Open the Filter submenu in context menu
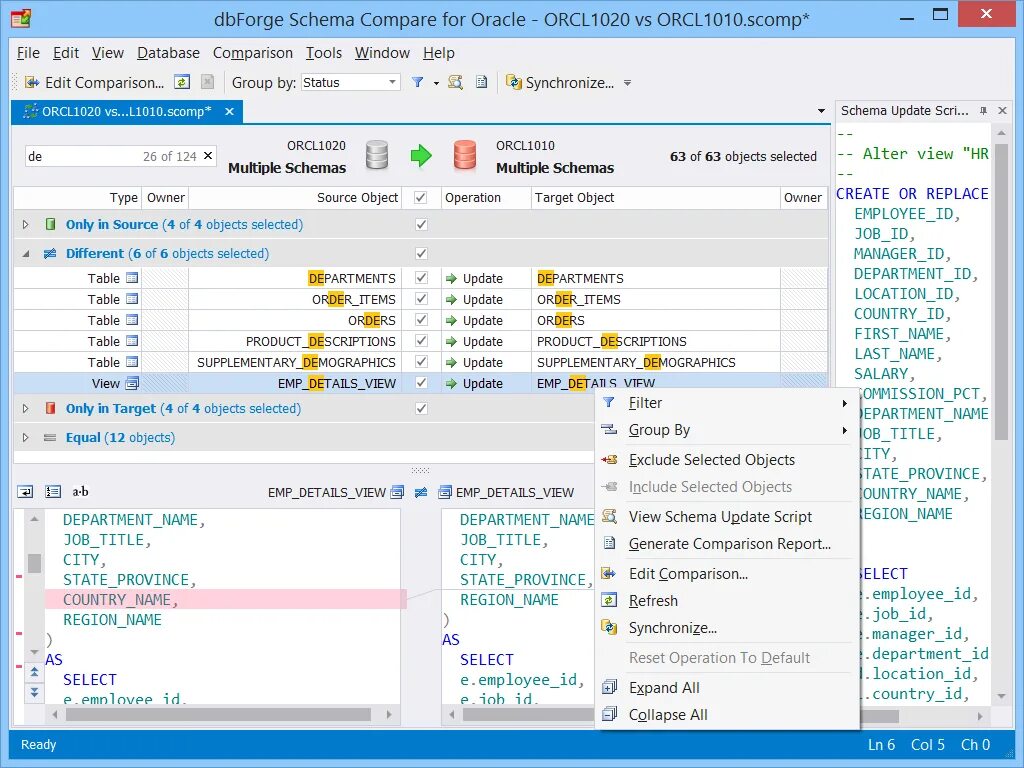Screen dimensions: 1024x768 [x=726, y=403]
